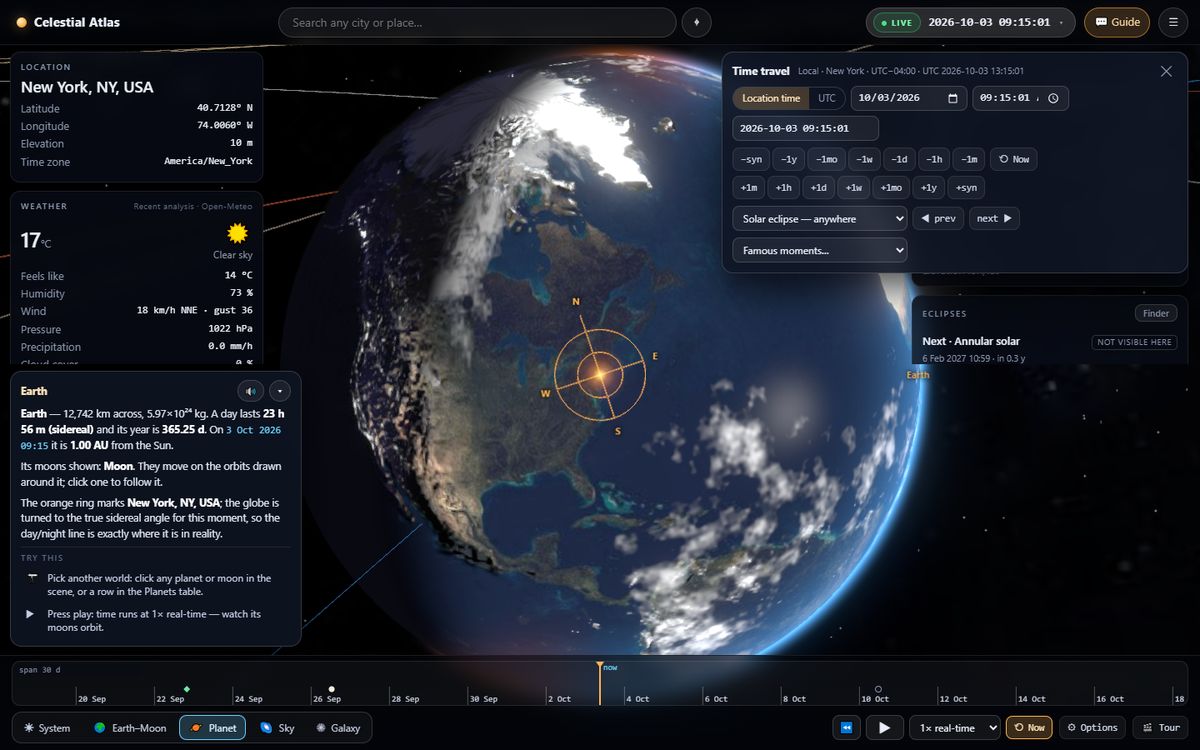Switch to Earth–Moon view
Image resolution: width=1200 pixels, height=750 pixels.
pyautogui.click(x=130, y=728)
